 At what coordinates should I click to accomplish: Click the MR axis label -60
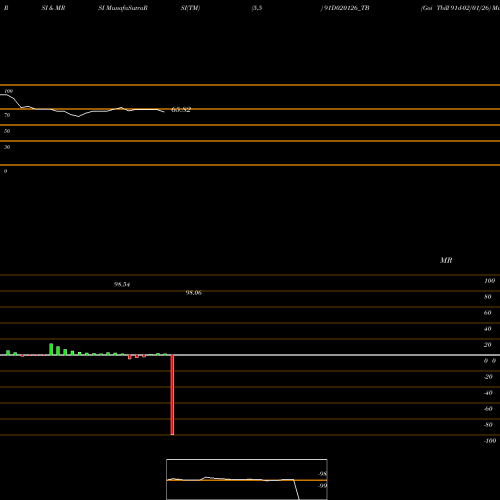pos(488,409)
